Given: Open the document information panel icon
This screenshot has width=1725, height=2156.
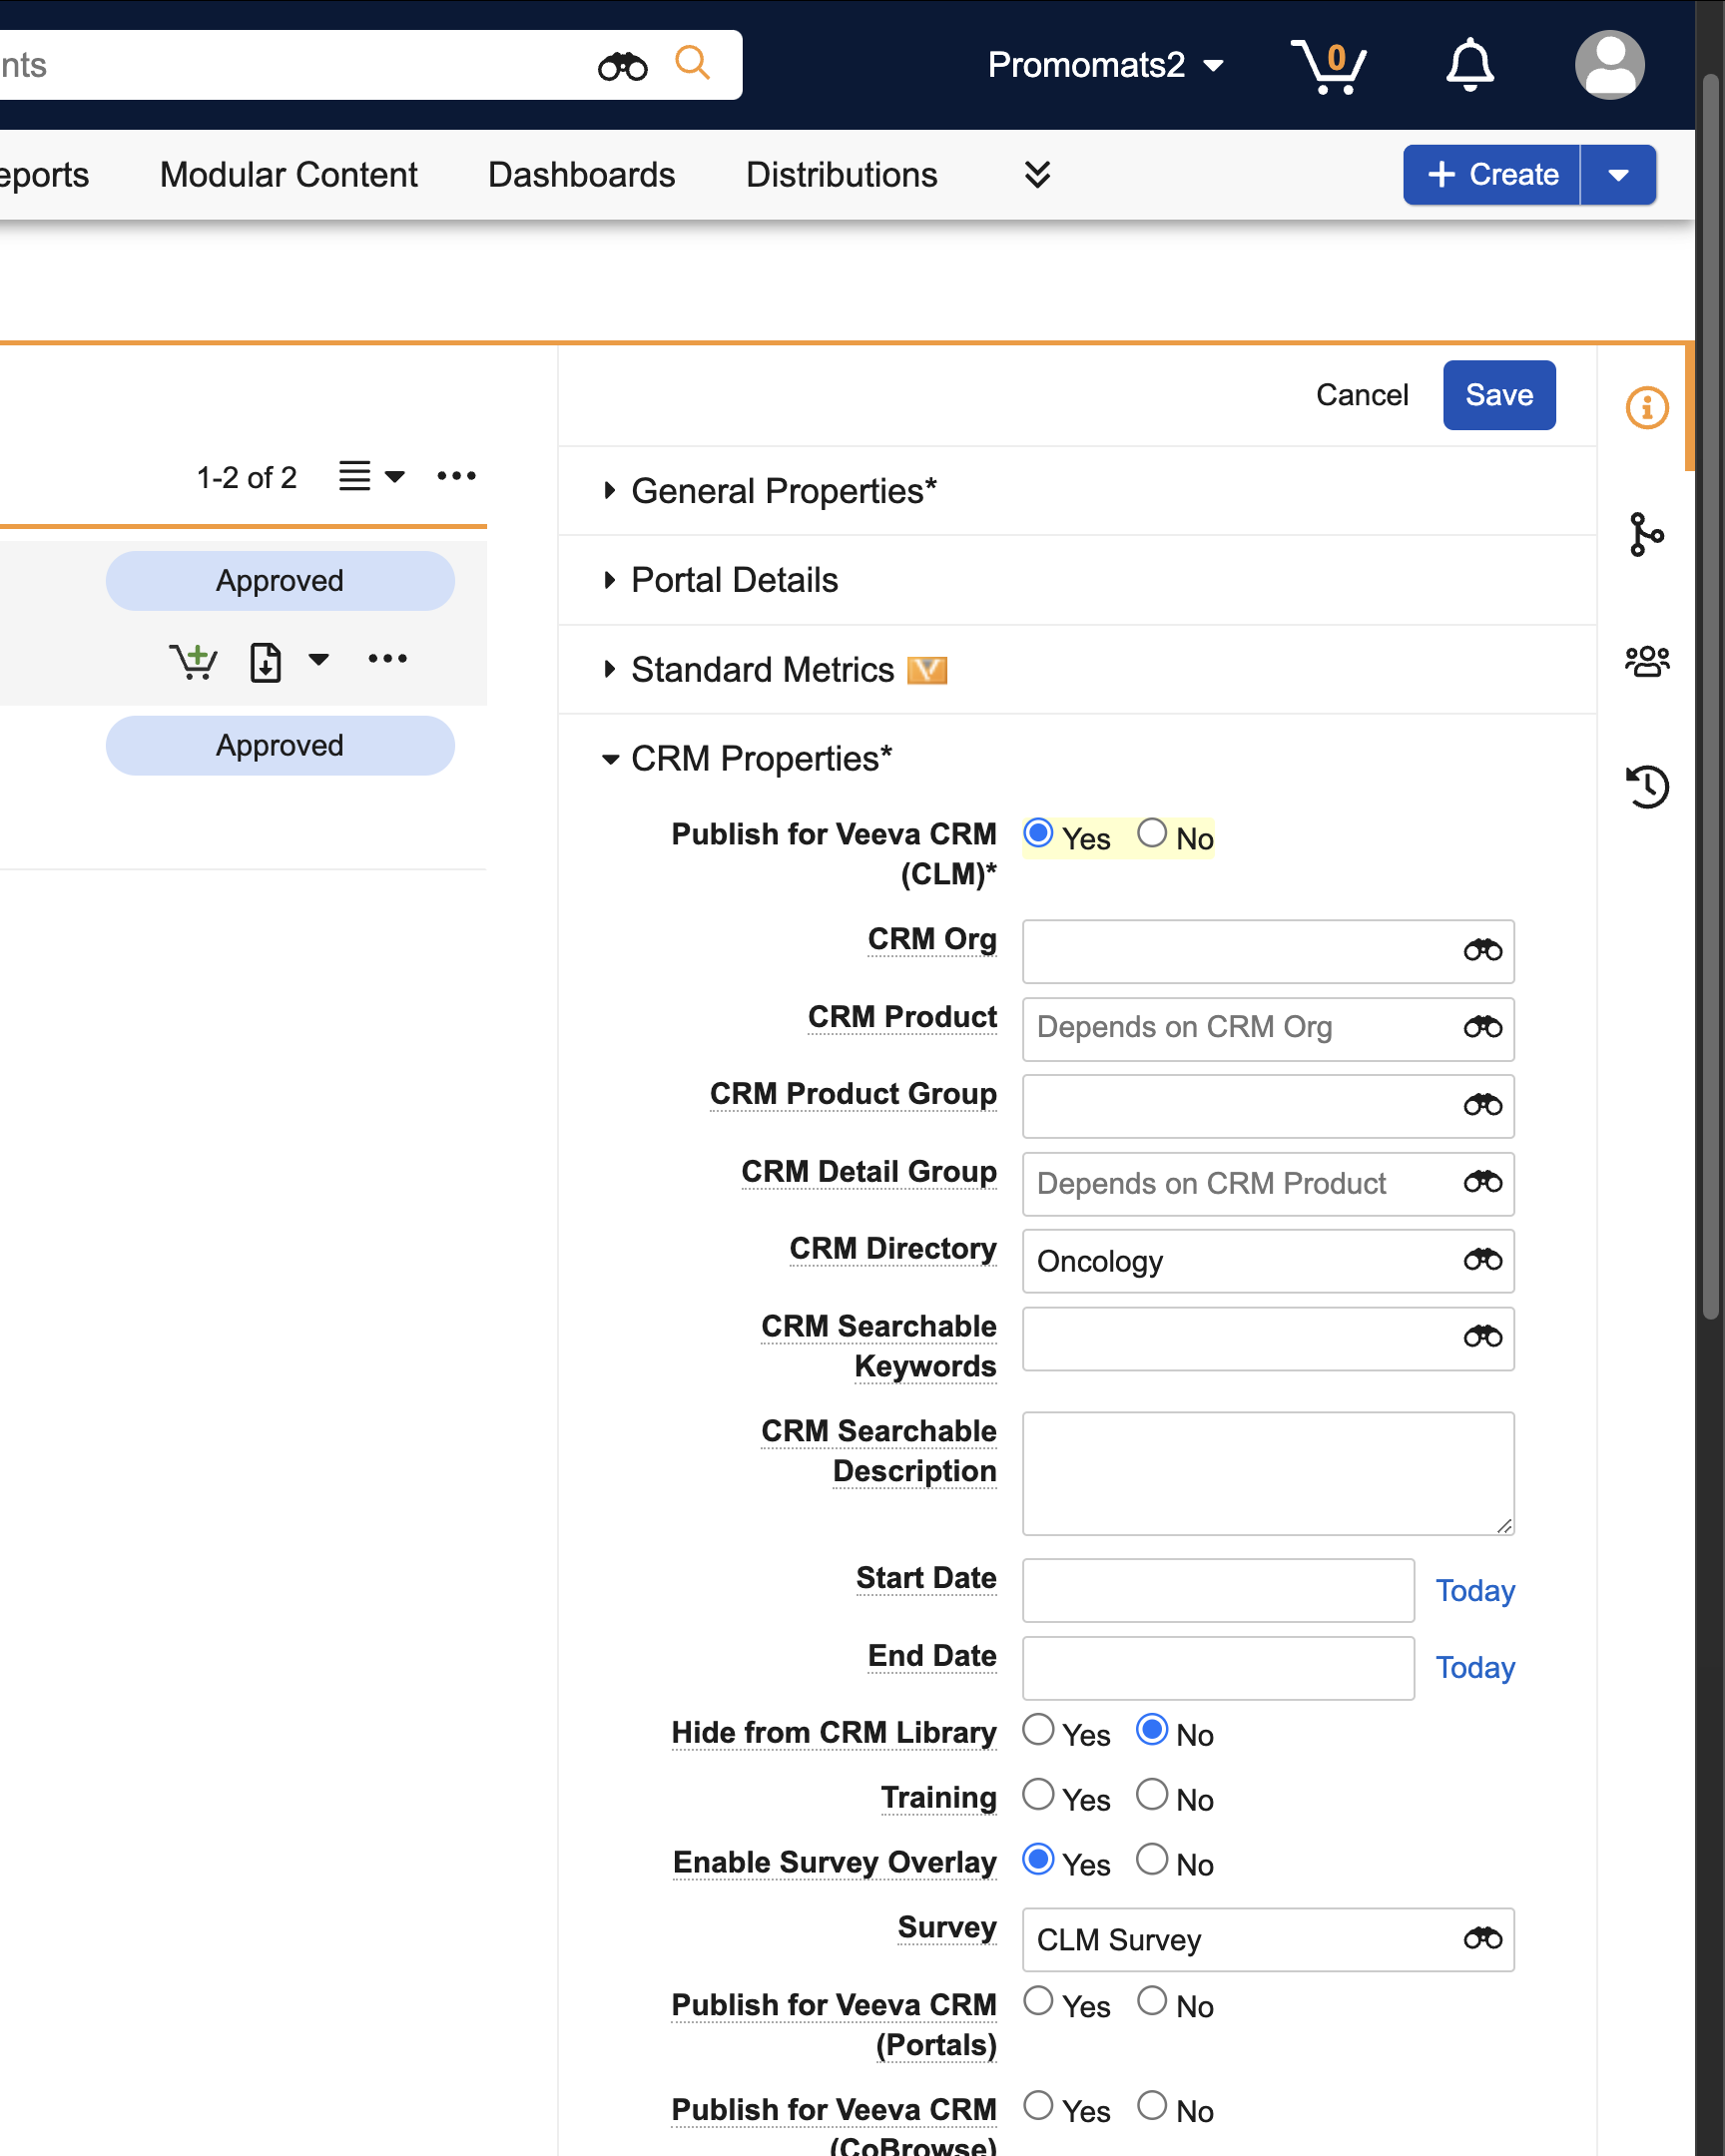Looking at the screenshot, I should coord(1646,408).
